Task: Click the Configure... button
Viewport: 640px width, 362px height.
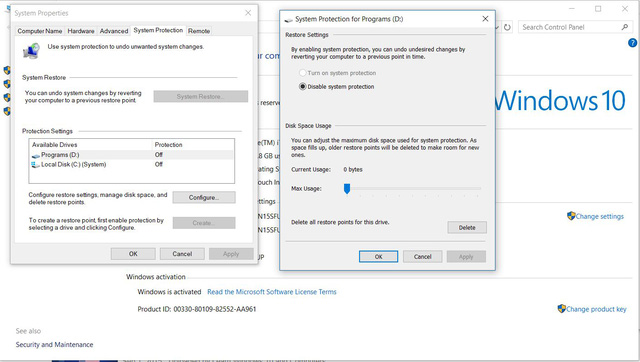Action: tap(204, 198)
